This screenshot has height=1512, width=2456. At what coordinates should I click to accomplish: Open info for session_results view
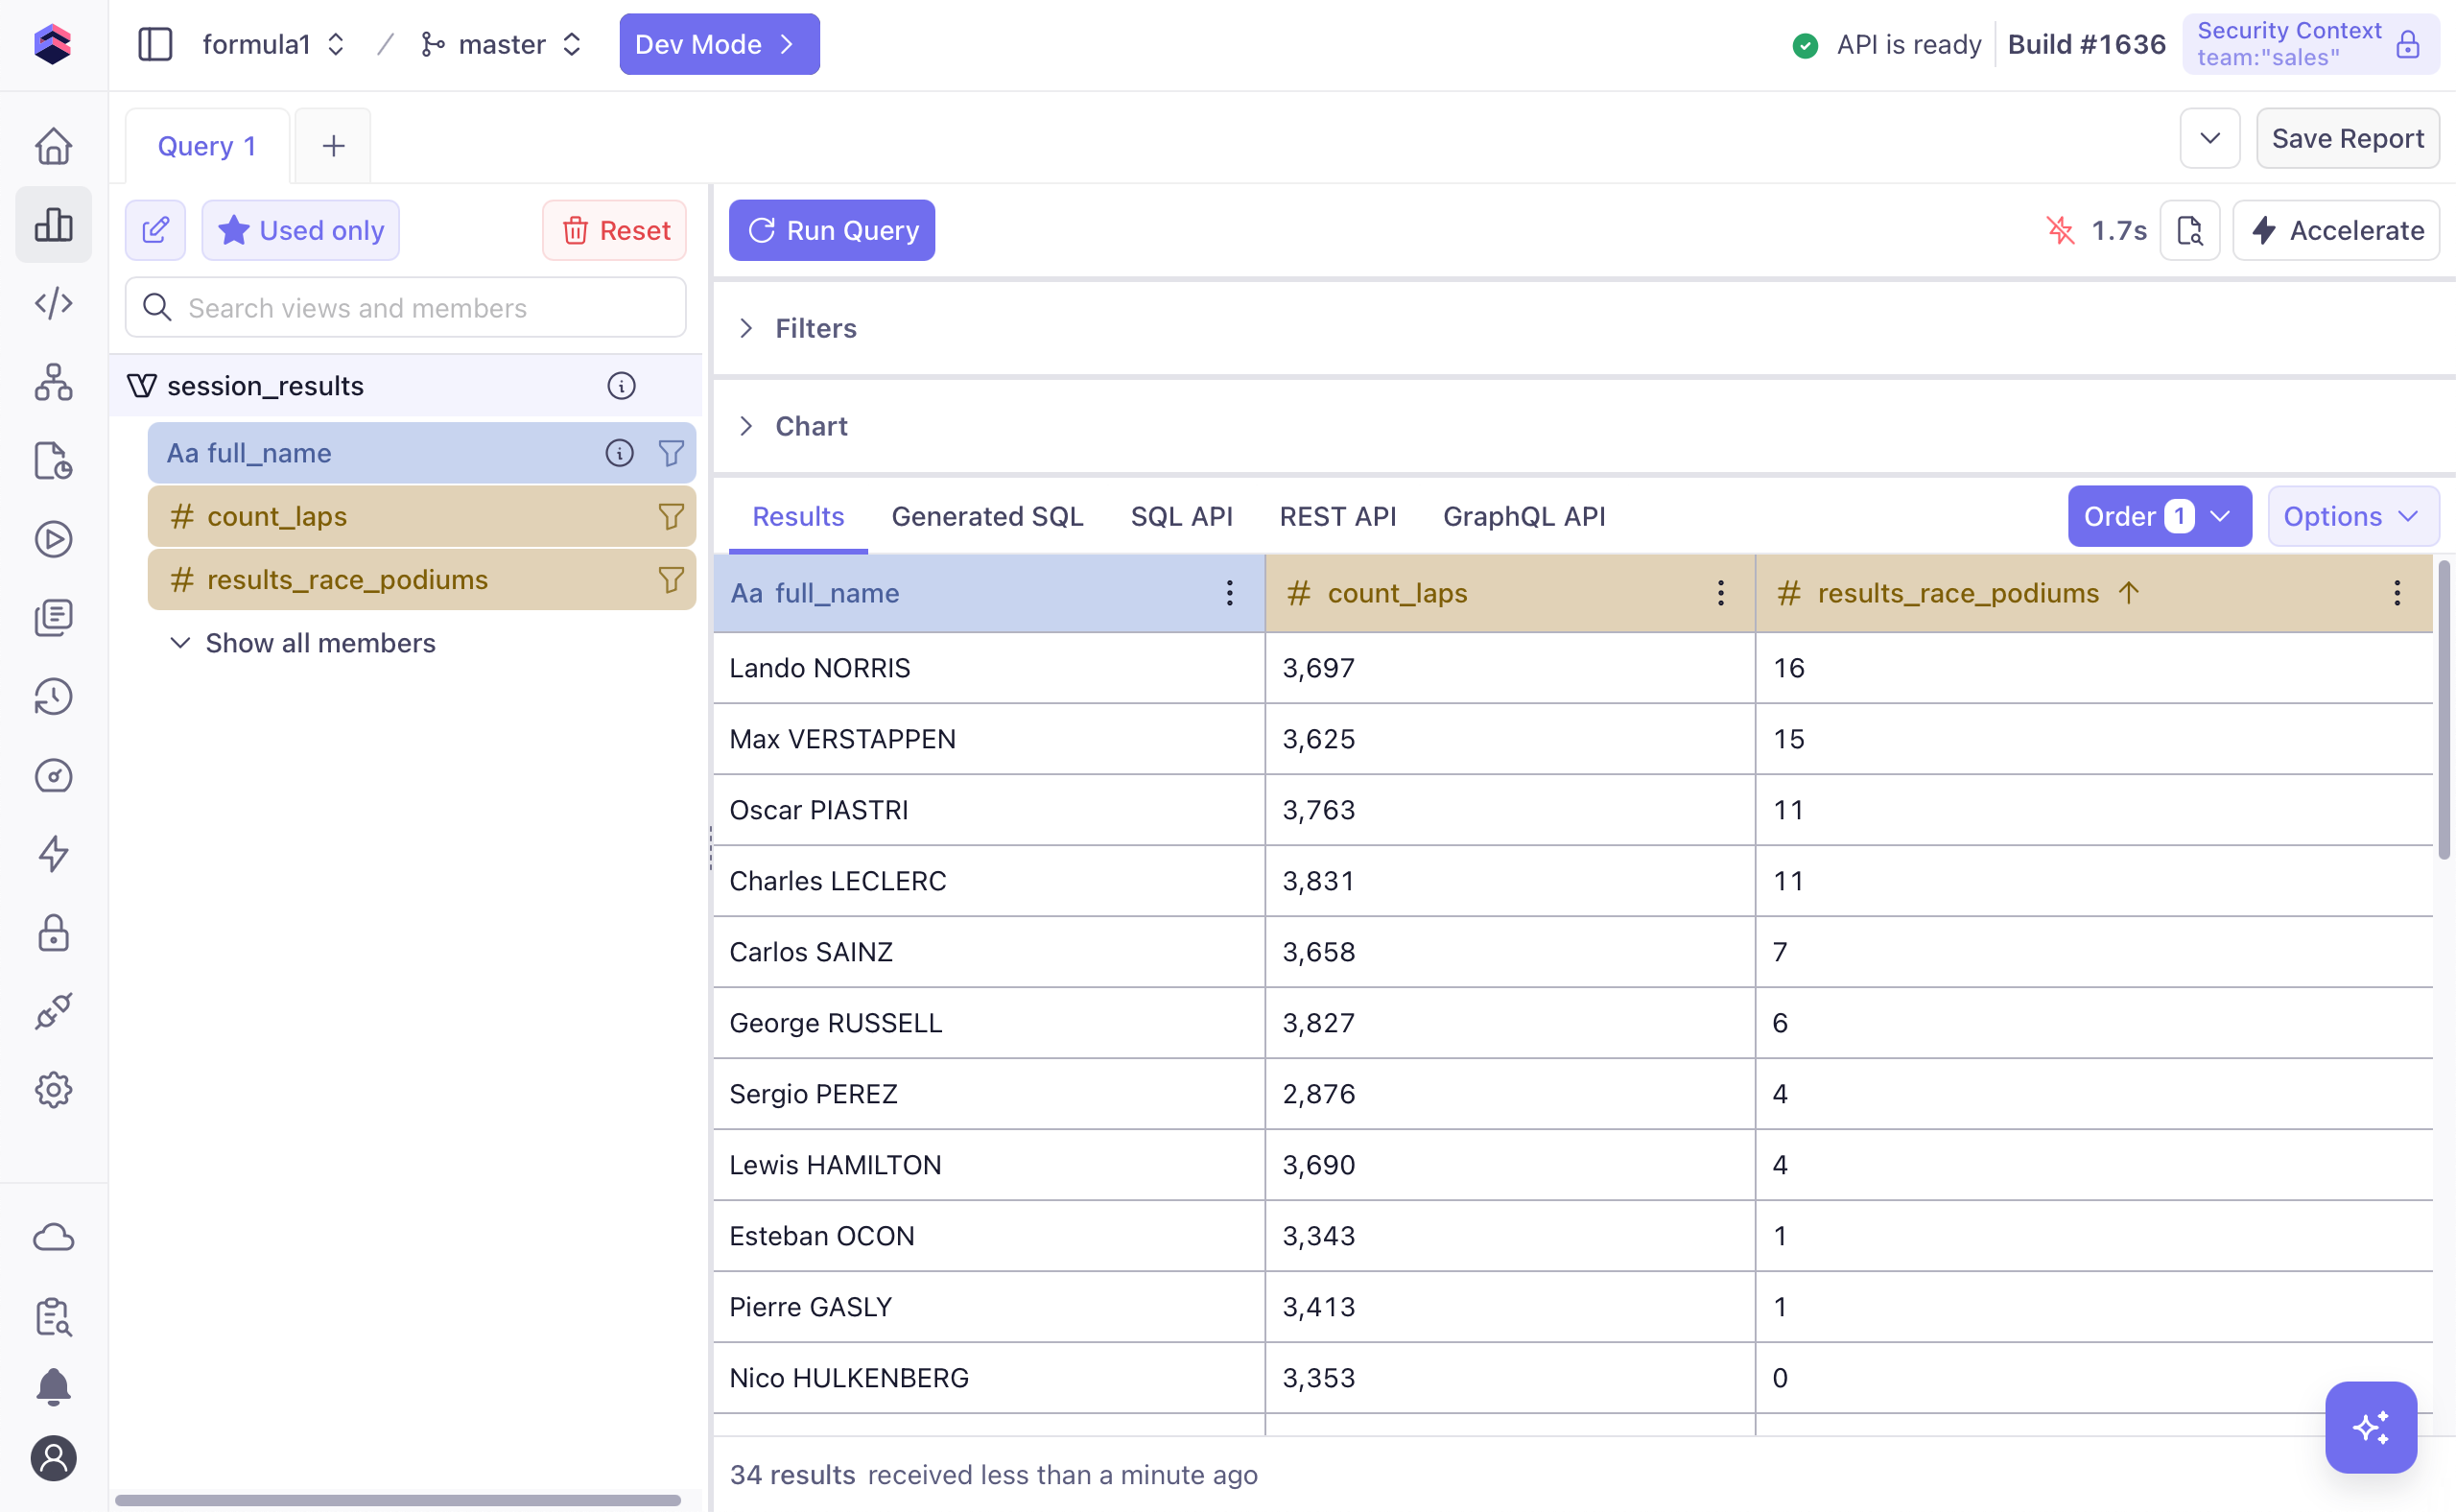click(x=621, y=386)
